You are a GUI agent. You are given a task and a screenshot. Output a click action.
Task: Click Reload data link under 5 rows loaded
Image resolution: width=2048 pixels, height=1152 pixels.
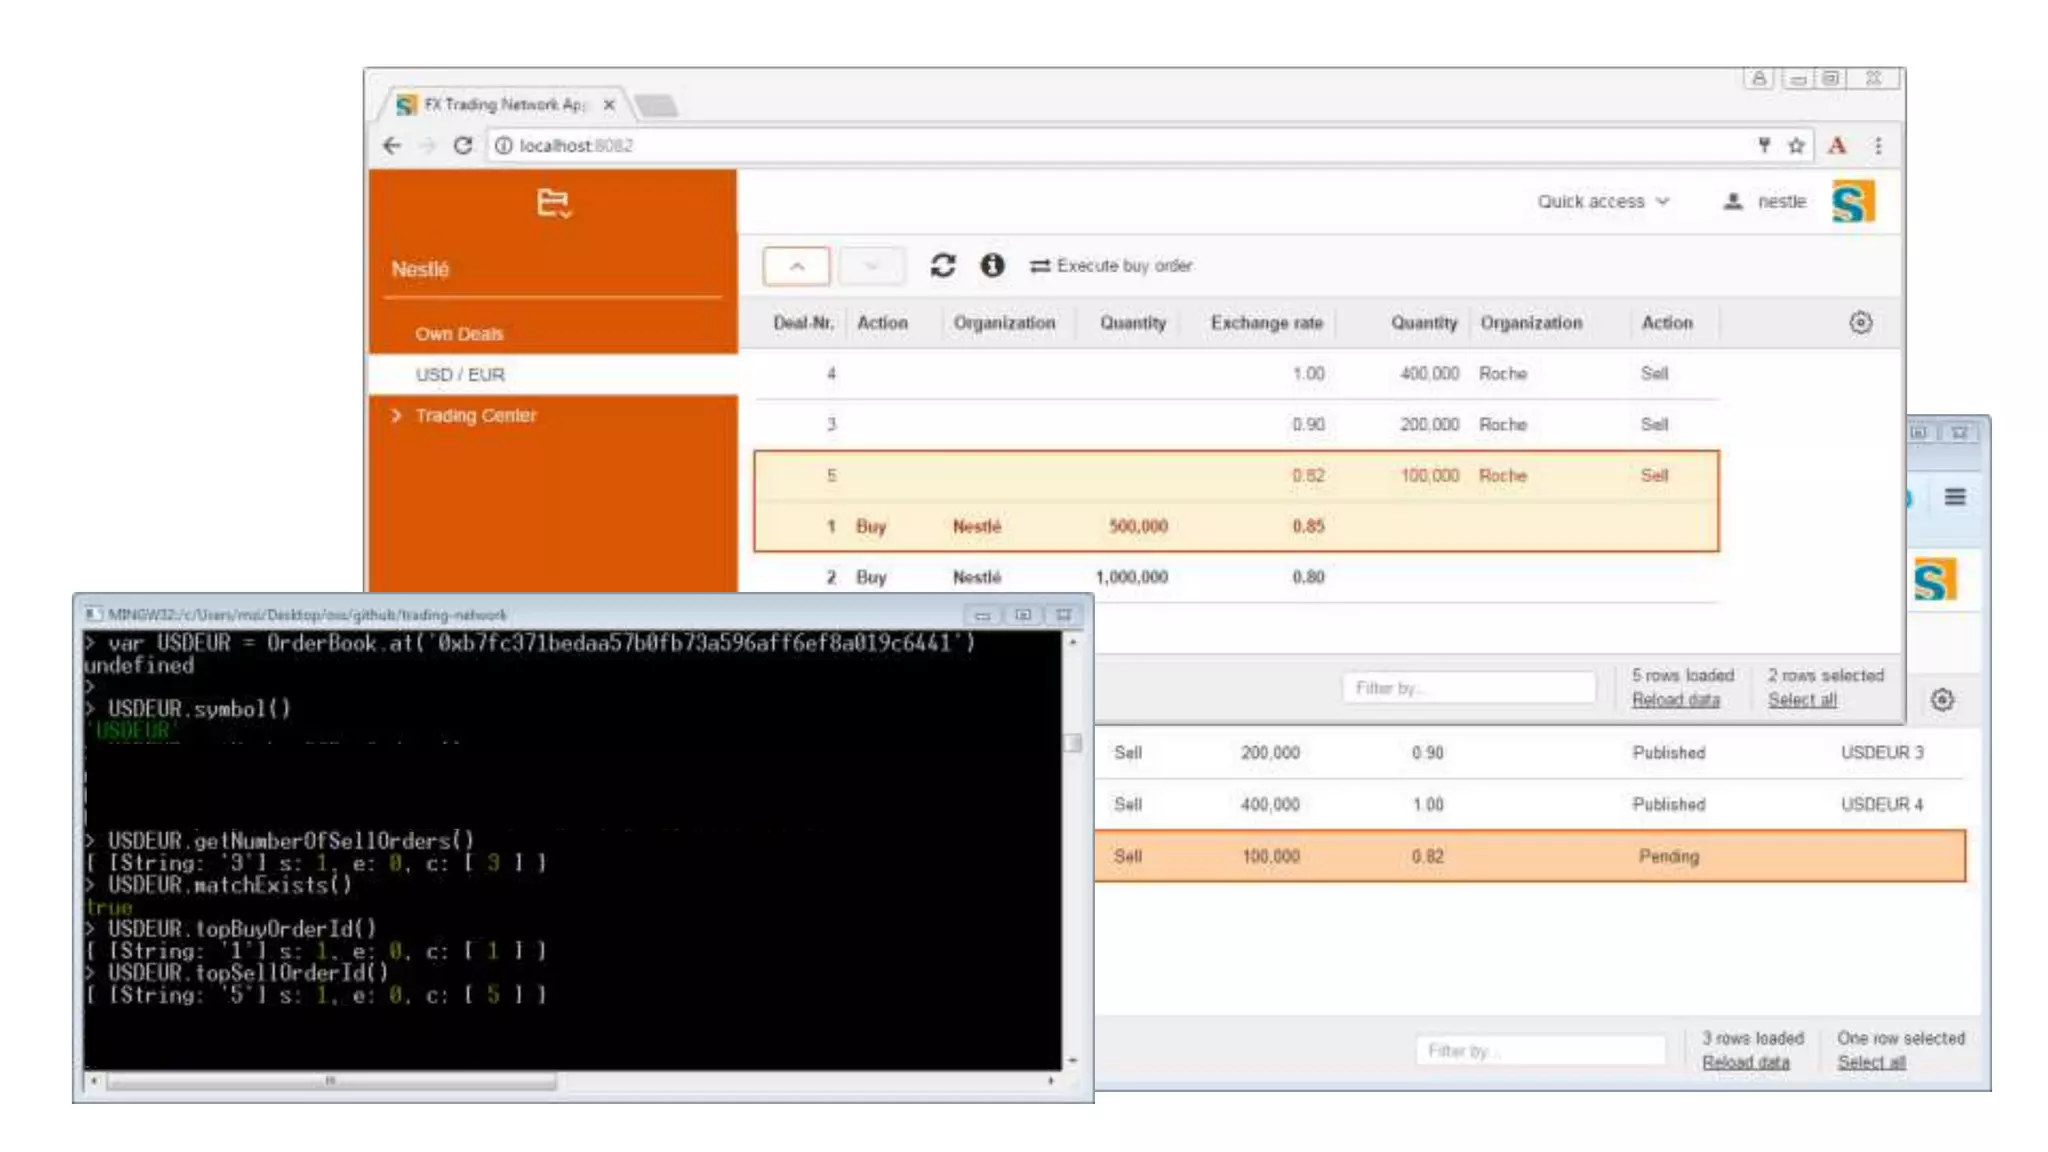pyautogui.click(x=1675, y=700)
